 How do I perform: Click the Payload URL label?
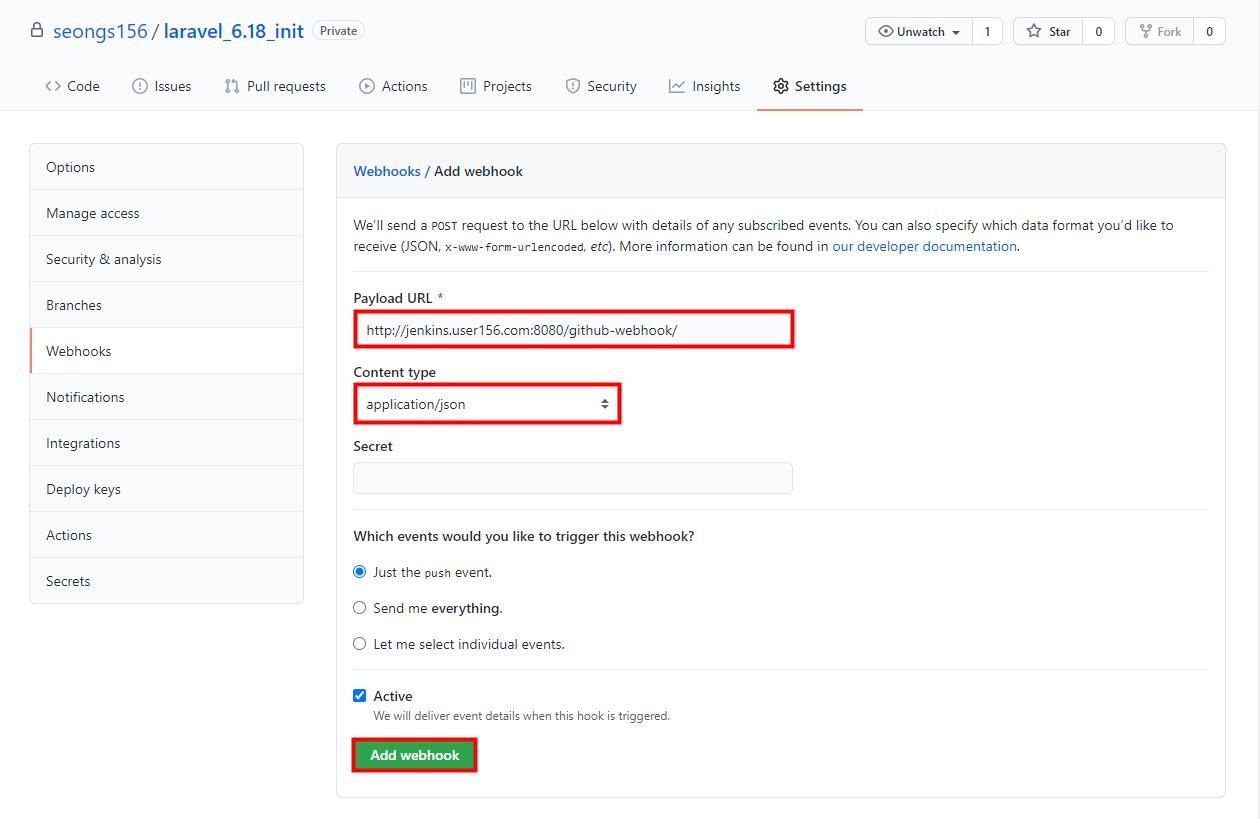coord(393,298)
